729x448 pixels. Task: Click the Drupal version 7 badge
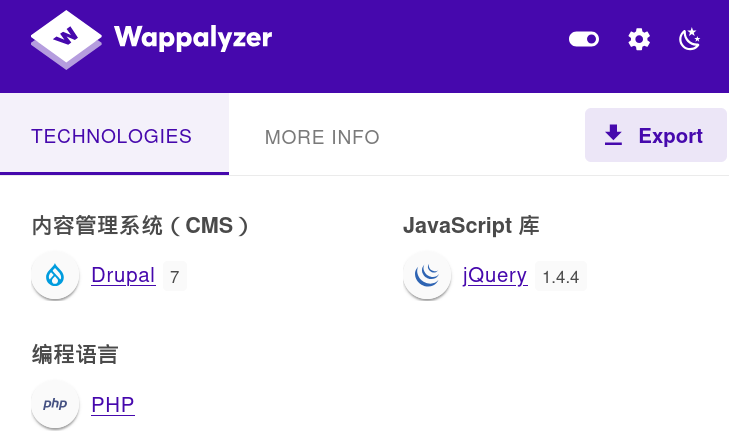174,276
